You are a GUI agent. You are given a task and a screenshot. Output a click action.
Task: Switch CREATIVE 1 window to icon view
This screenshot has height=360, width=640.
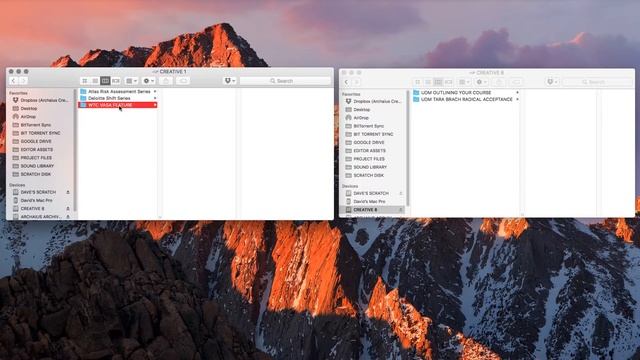coord(84,81)
